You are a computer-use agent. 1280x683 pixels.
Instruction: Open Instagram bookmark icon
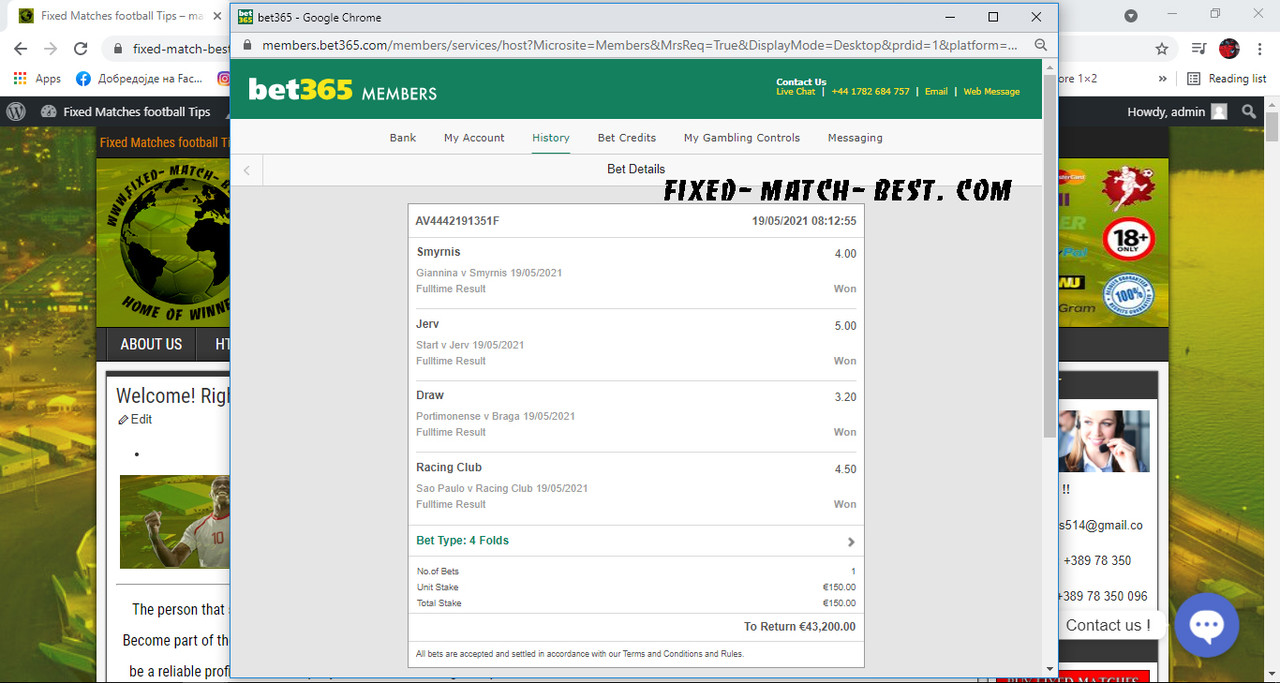tap(224, 78)
